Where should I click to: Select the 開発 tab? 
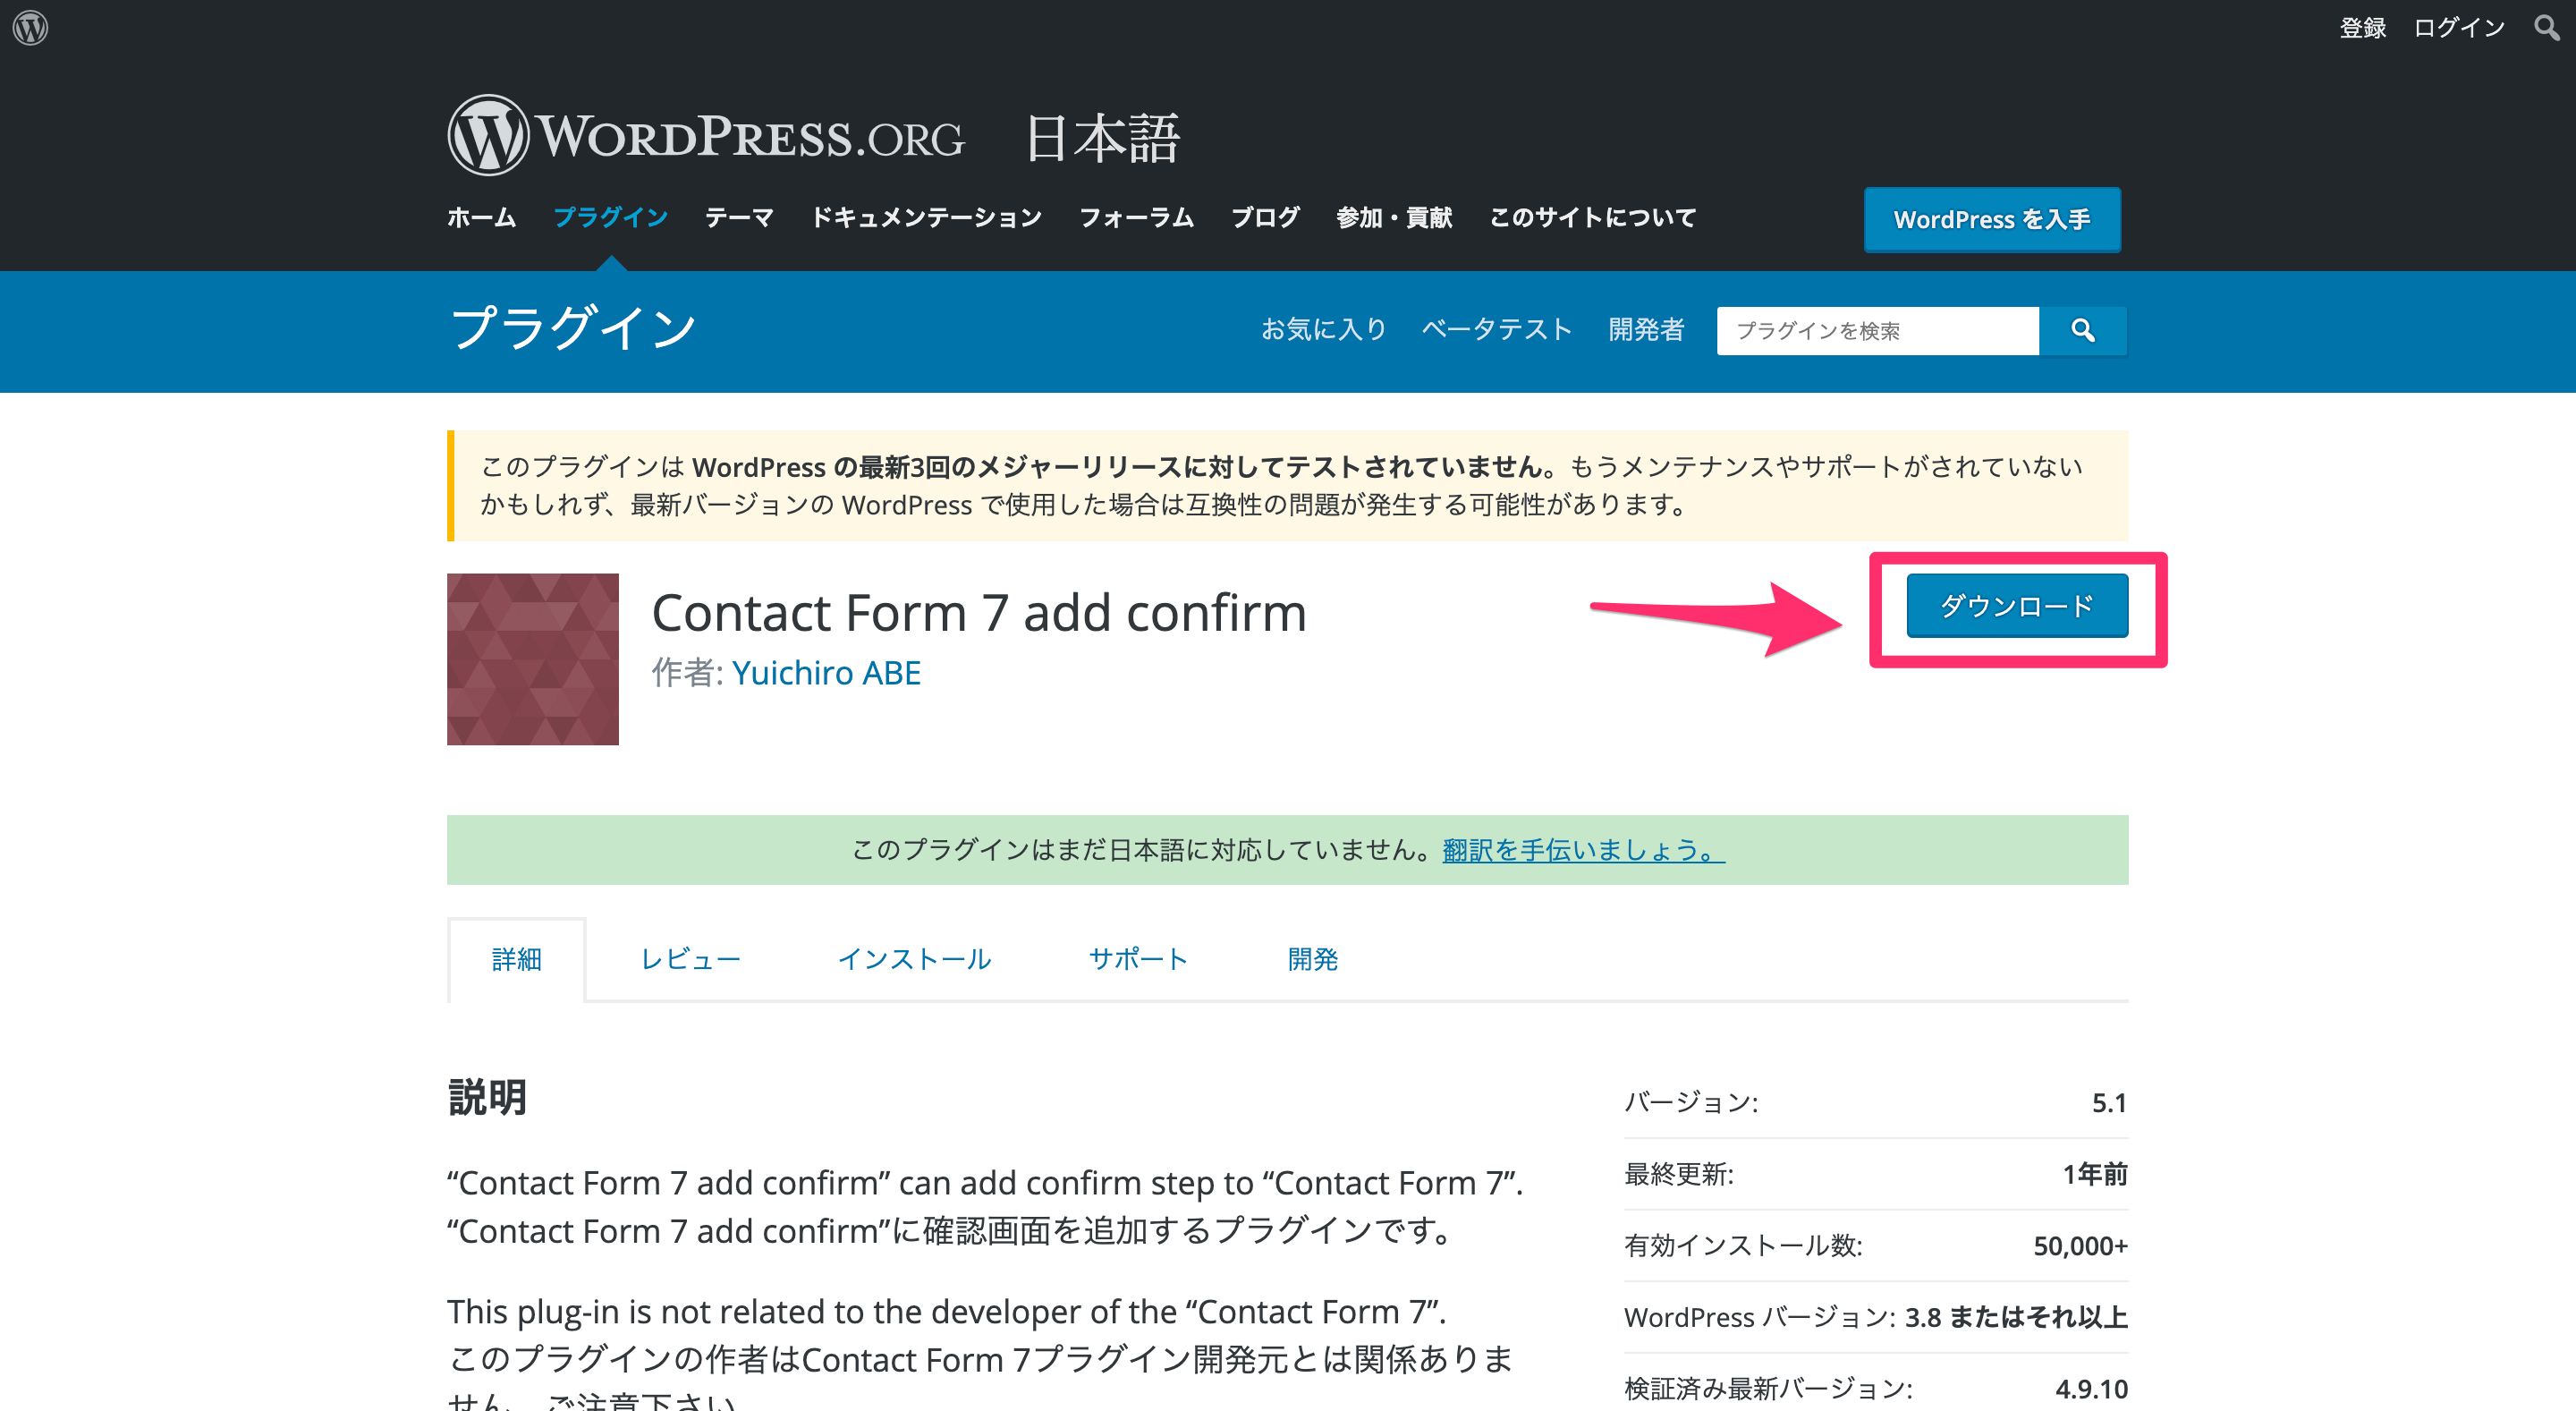point(1312,958)
